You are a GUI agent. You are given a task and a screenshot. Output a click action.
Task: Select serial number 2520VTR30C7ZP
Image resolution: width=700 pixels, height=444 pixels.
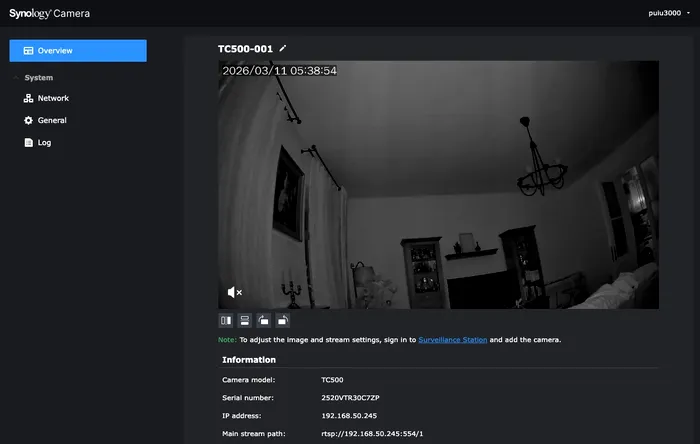(x=350, y=398)
